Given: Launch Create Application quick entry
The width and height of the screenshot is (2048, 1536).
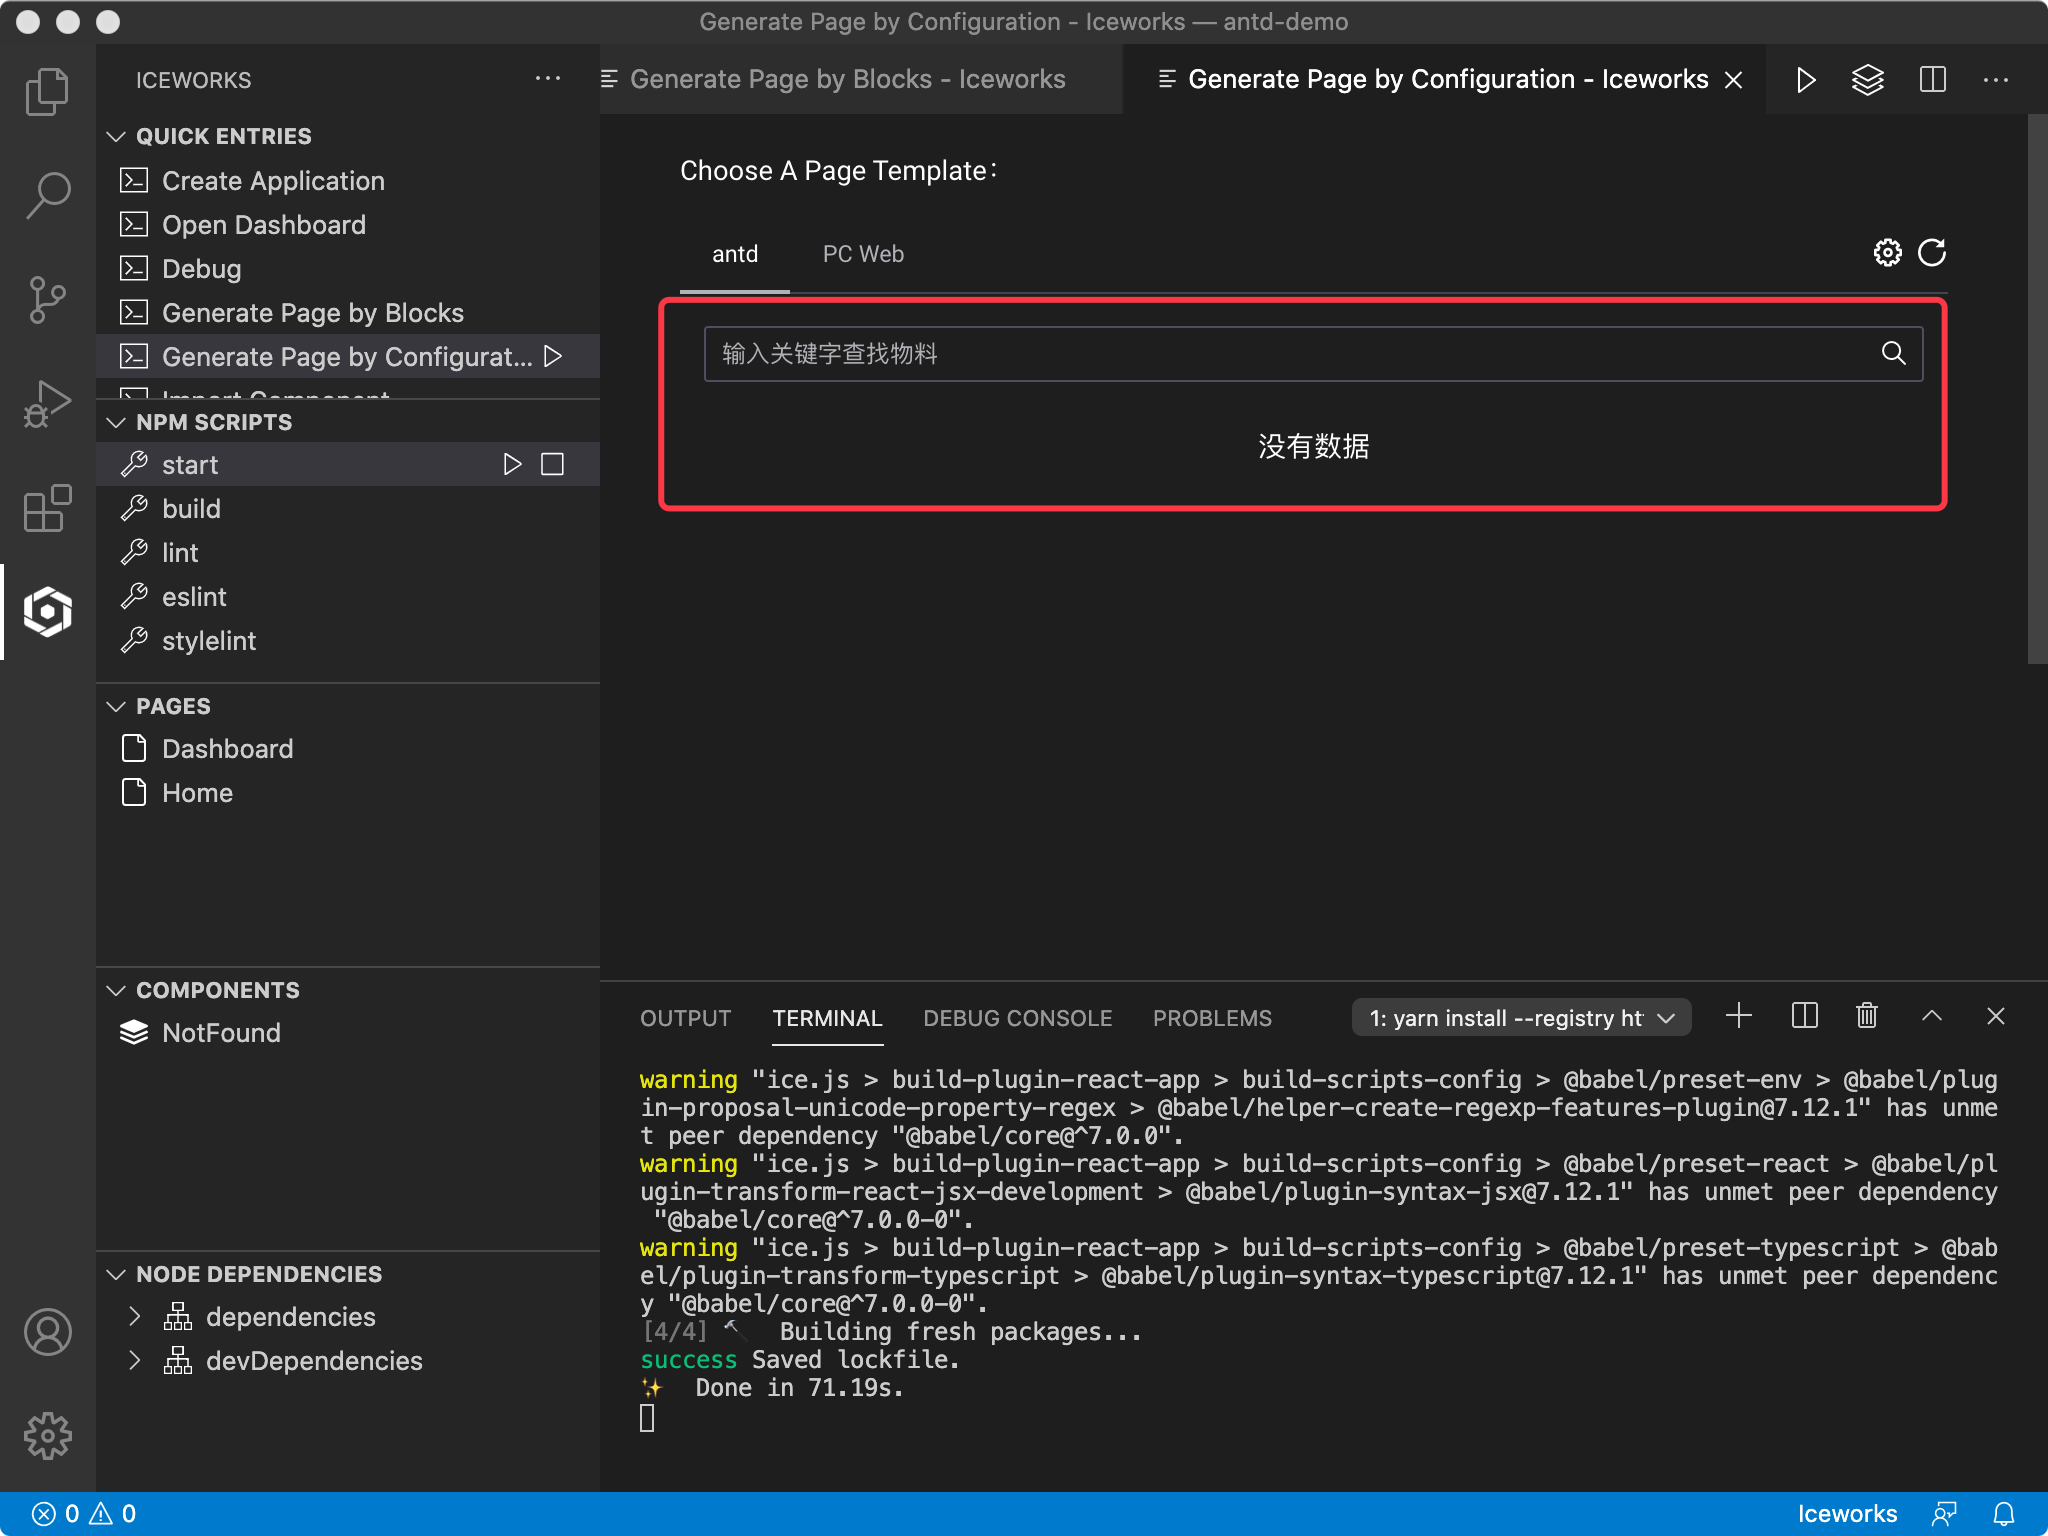Looking at the screenshot, I should (x=273, y=180).
